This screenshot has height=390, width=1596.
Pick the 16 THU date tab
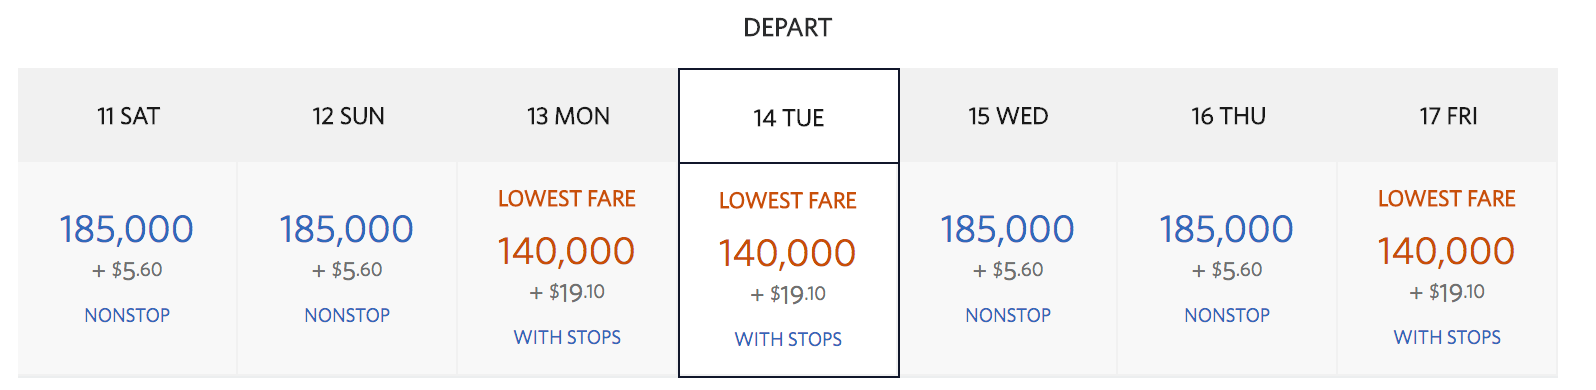pos(1228,116)
